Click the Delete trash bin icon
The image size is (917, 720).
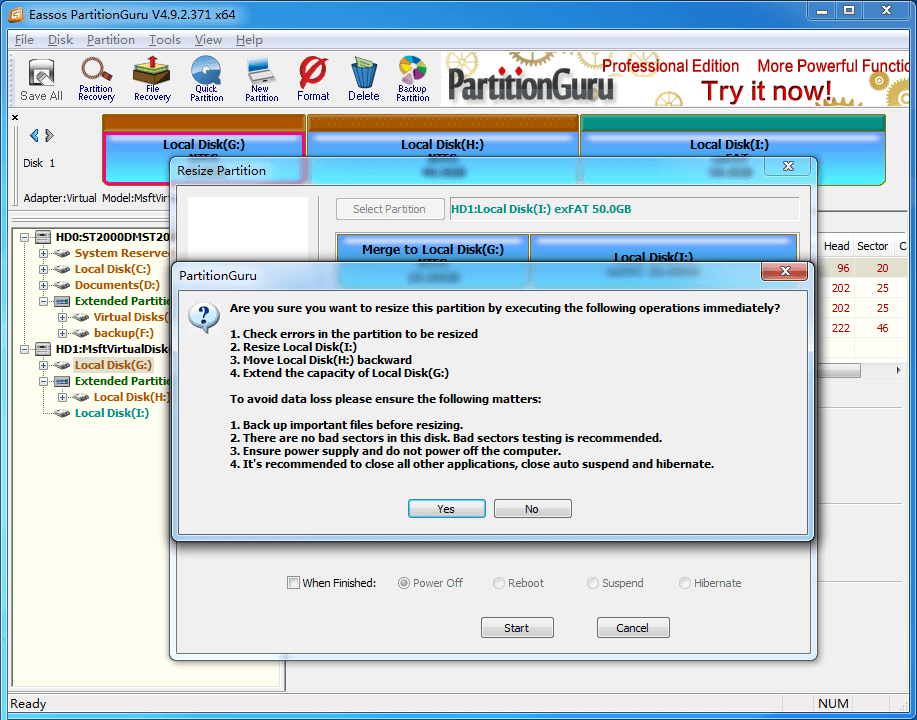[364, 80]
